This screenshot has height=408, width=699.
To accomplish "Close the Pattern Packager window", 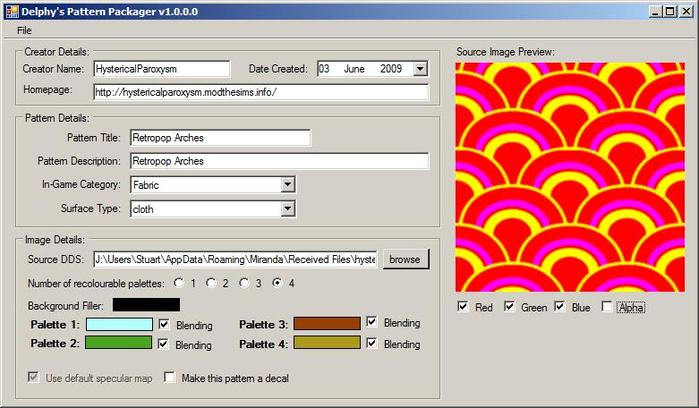I will tap(686, 12).
